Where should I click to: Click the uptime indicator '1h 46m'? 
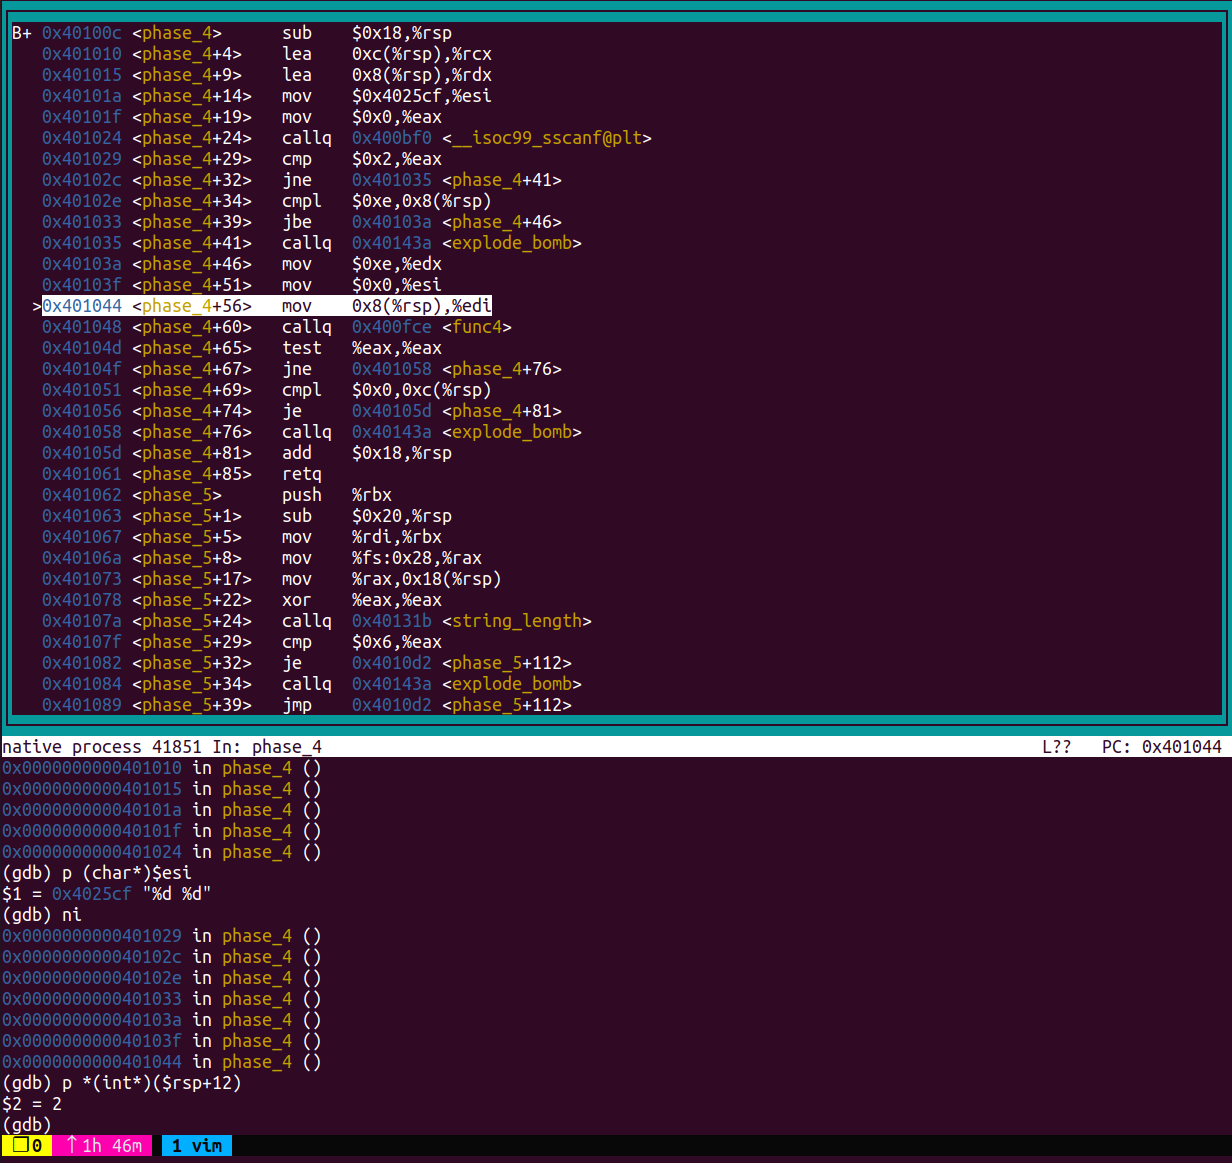tap(102, 1145)
